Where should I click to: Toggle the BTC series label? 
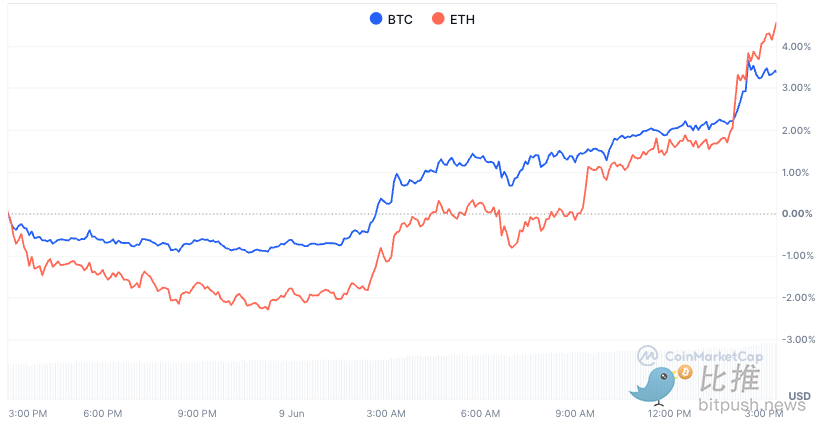pos(401,18)
